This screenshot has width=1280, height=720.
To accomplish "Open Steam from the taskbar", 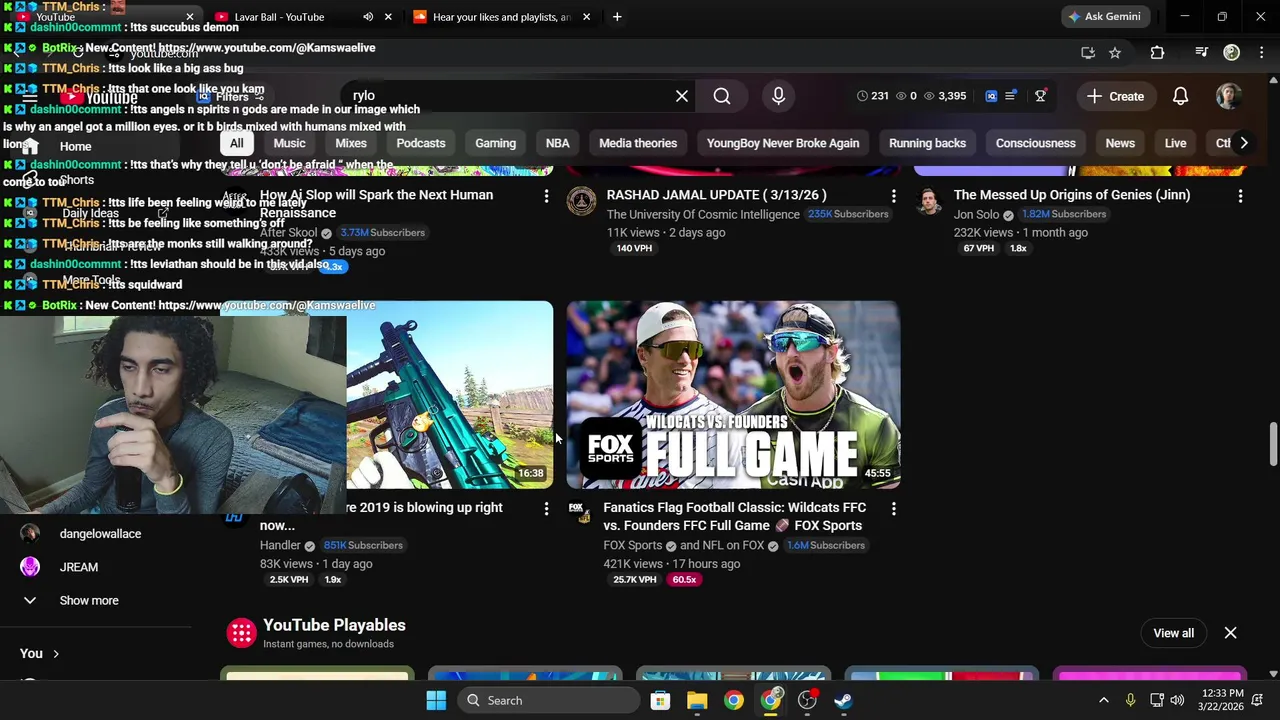I will click(844, 700).
